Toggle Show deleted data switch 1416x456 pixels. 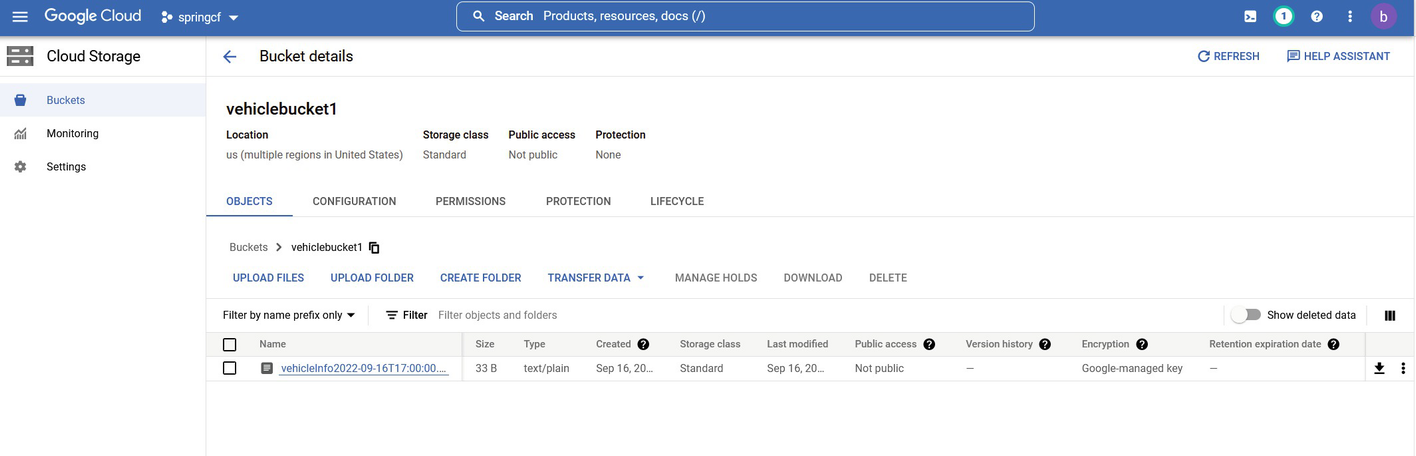click(1245, 315)
